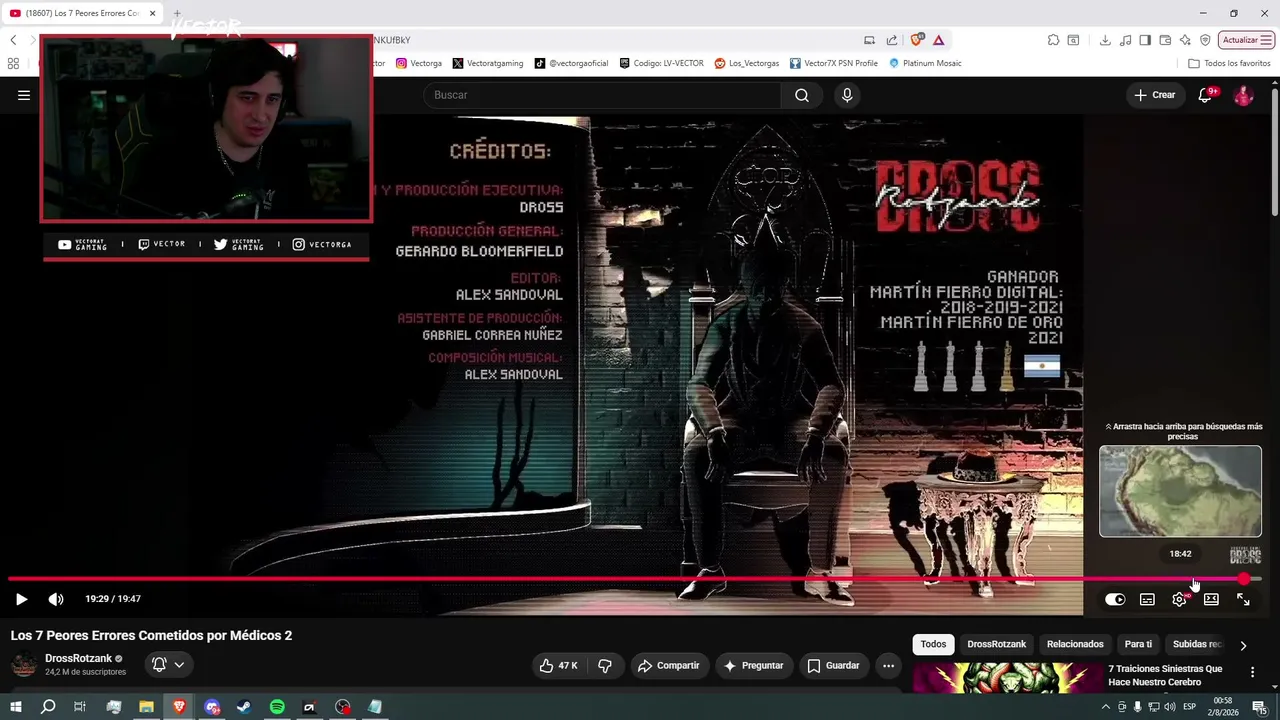
Task: Open the Windows Start menu
Action: 16,707
